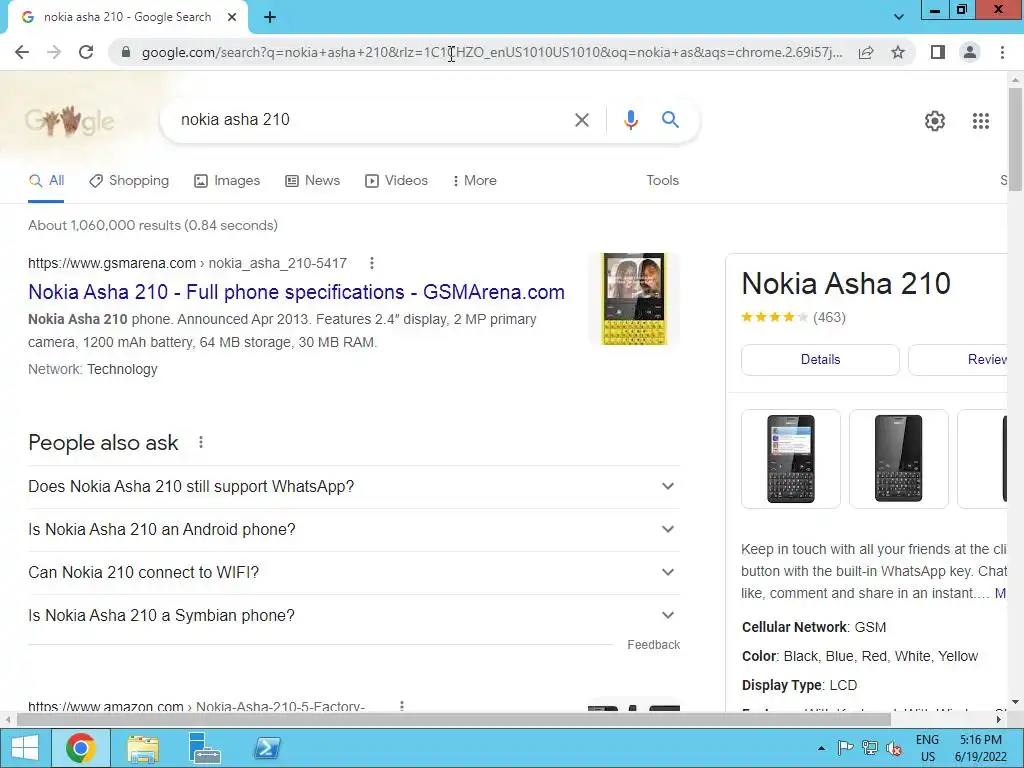The image size is (1024, 768).
Task: Open Chrome from the taskbar
Action: (x=80, y=748)
